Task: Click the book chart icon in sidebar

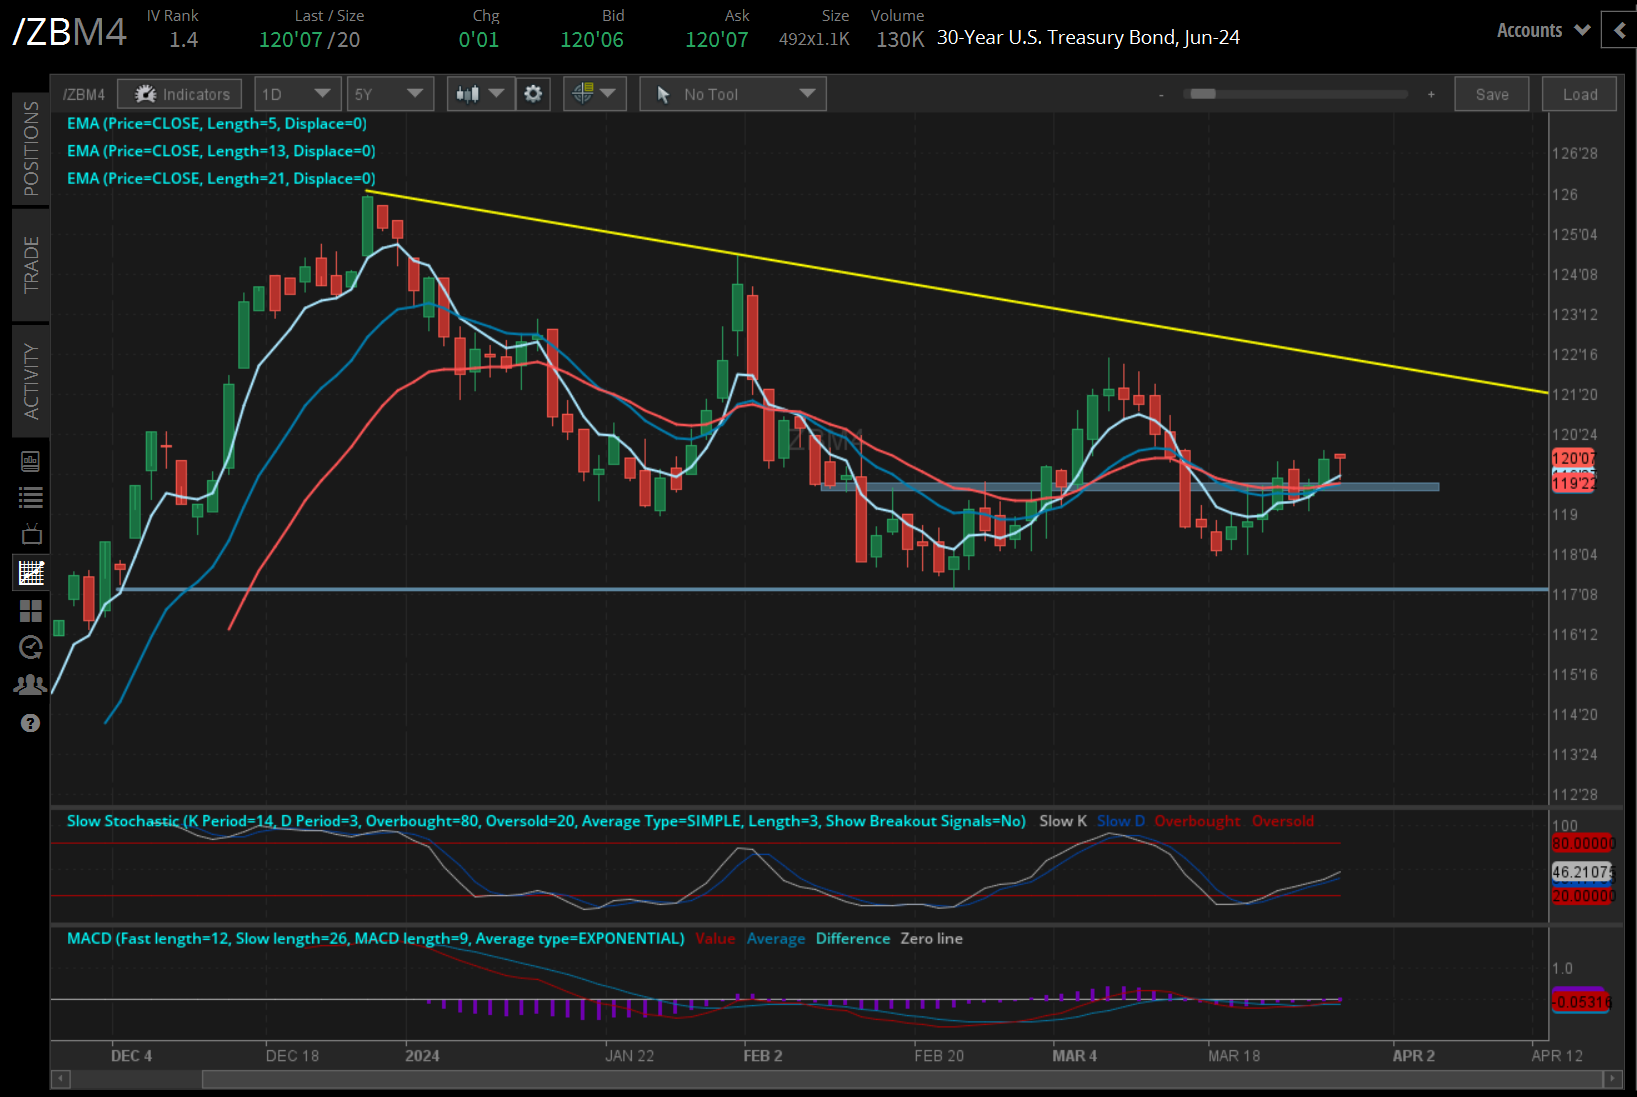Action: coord(31,461)
